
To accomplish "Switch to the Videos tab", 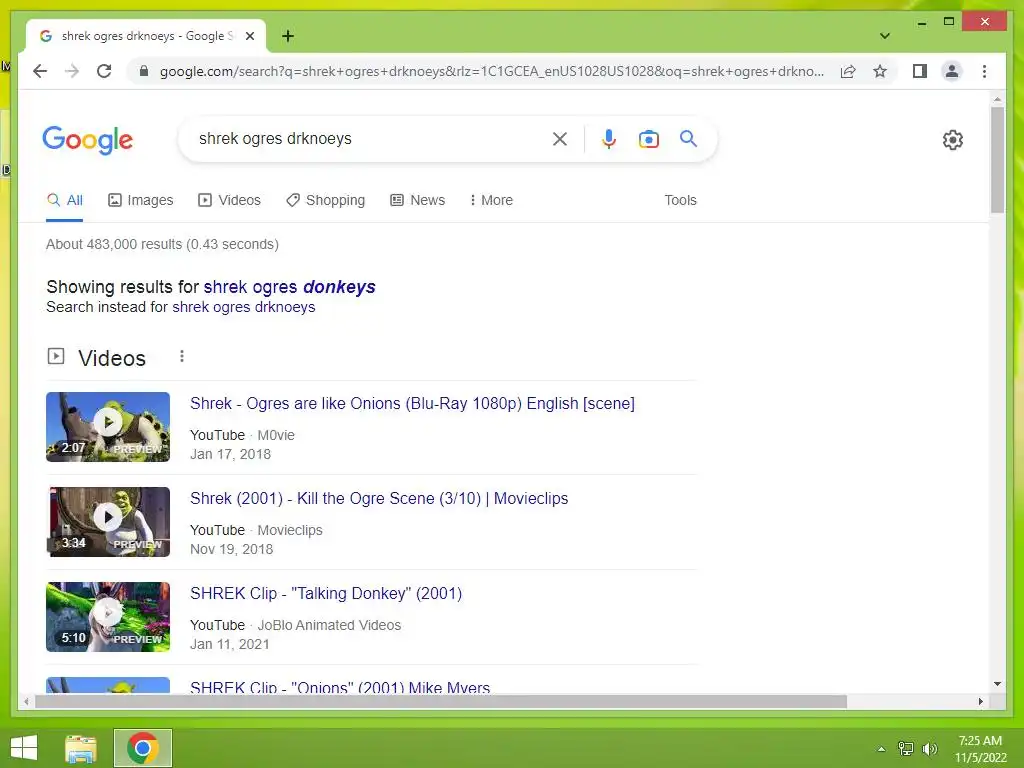I will [x=229, y=200].
